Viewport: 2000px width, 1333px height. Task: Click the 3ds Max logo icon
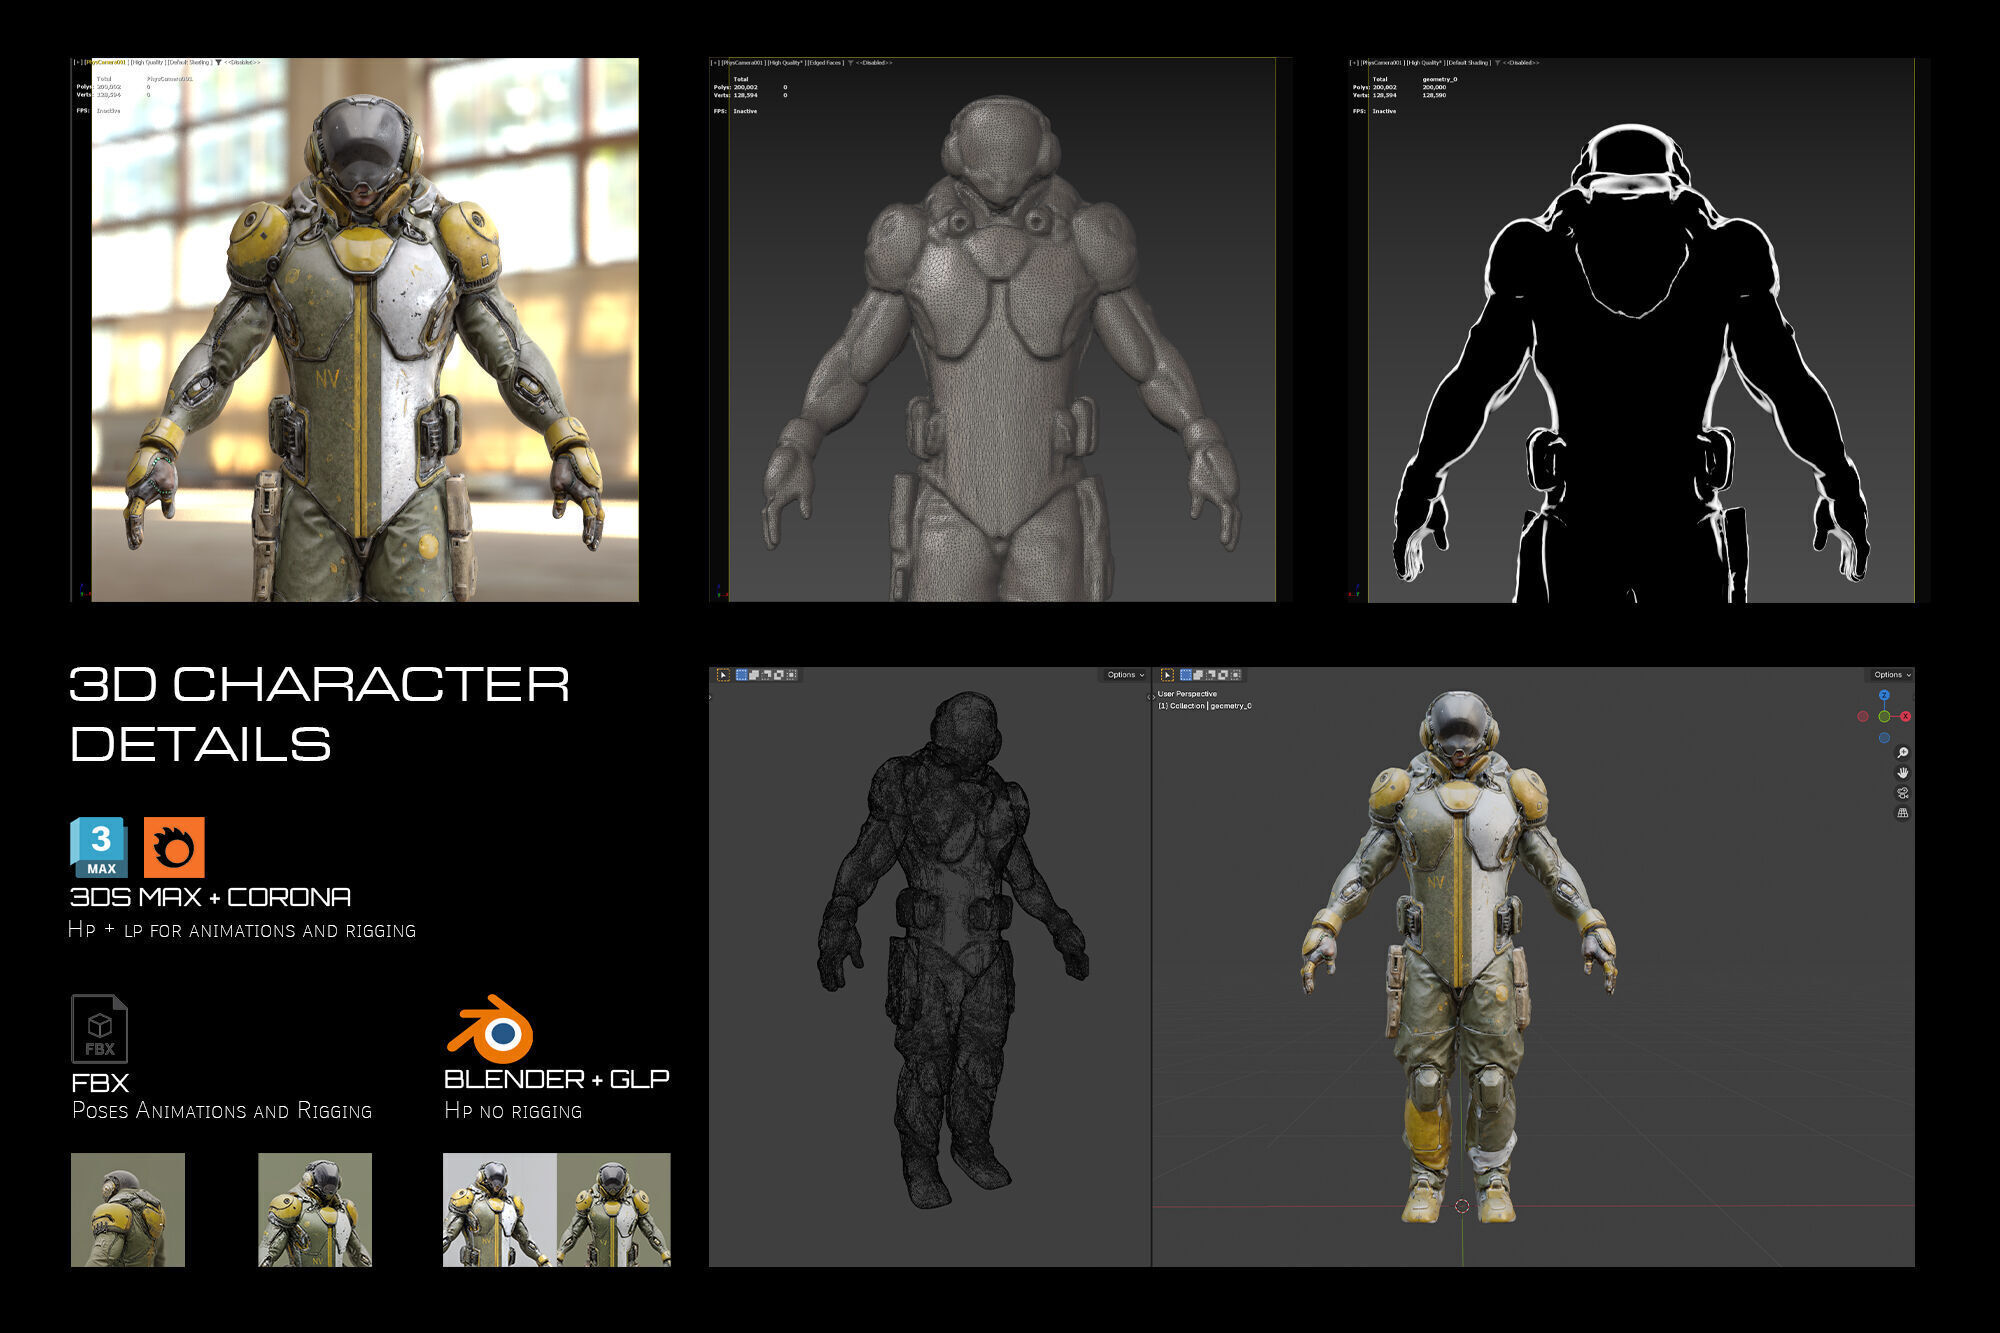tap(99, 847)
